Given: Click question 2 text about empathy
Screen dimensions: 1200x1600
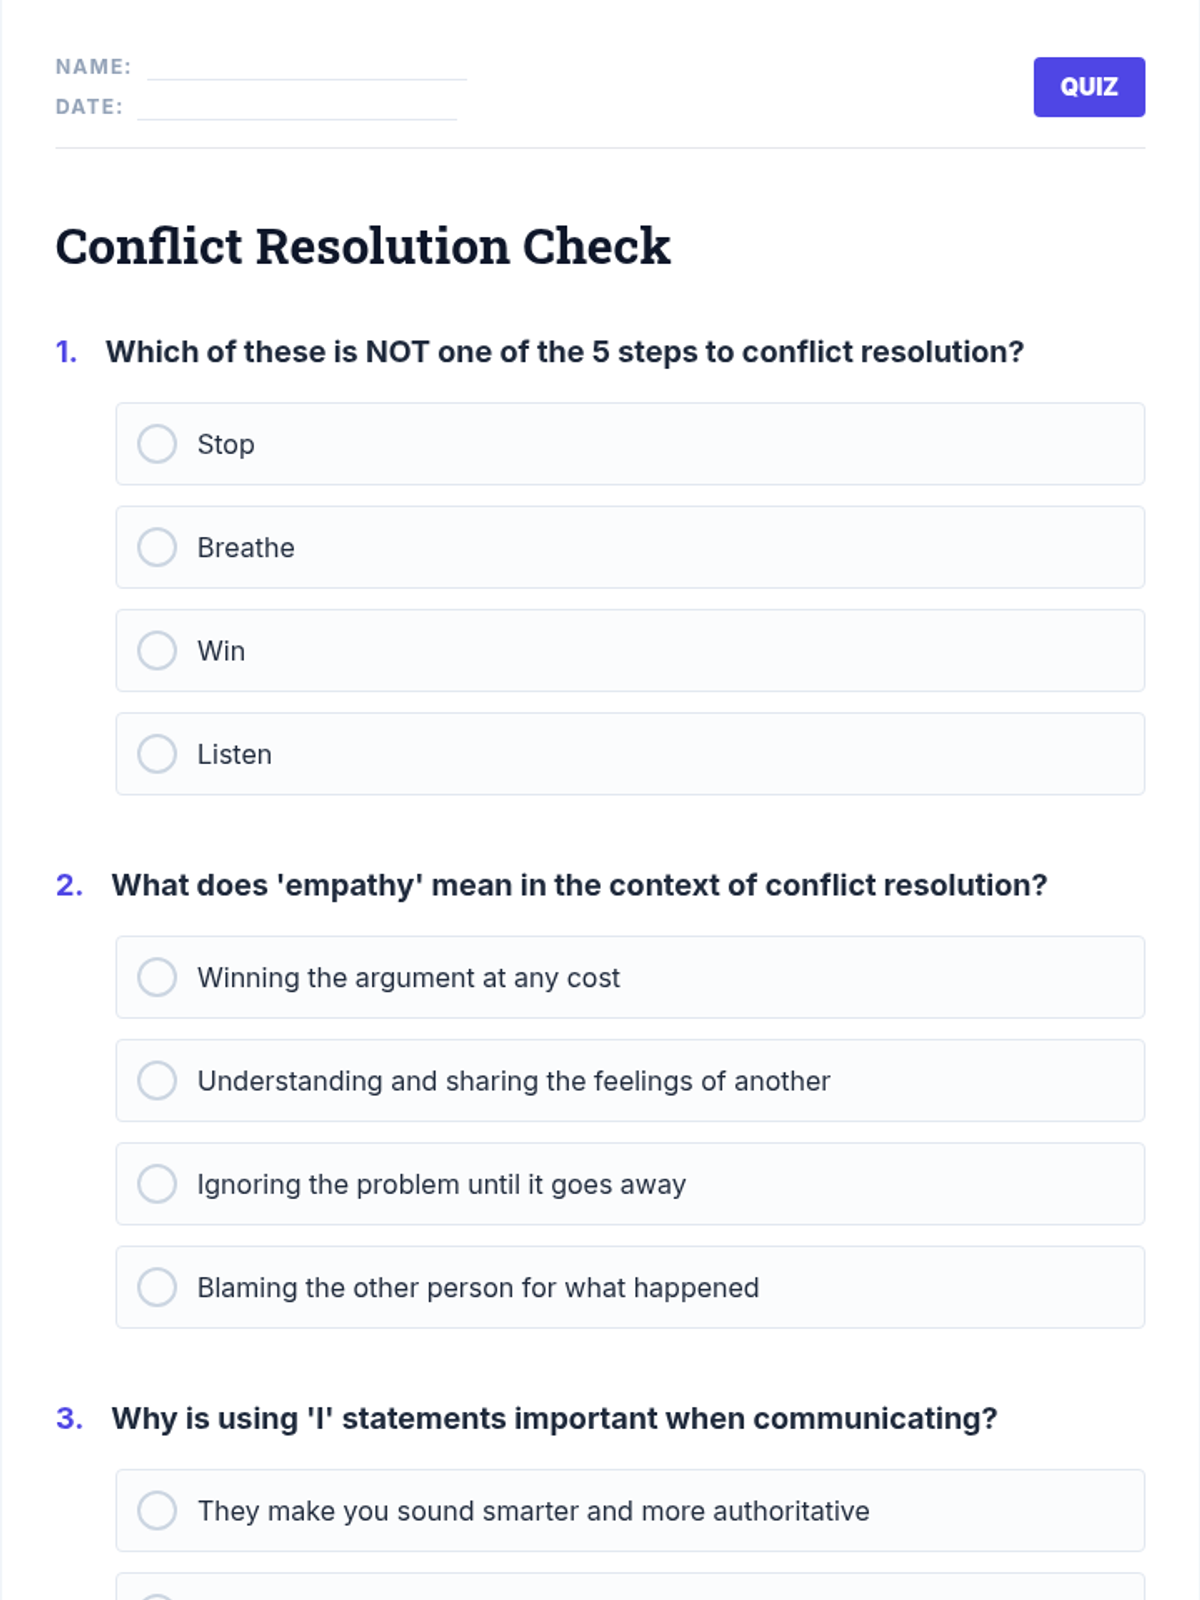Looking at the screenshot, I should point(578,885).
